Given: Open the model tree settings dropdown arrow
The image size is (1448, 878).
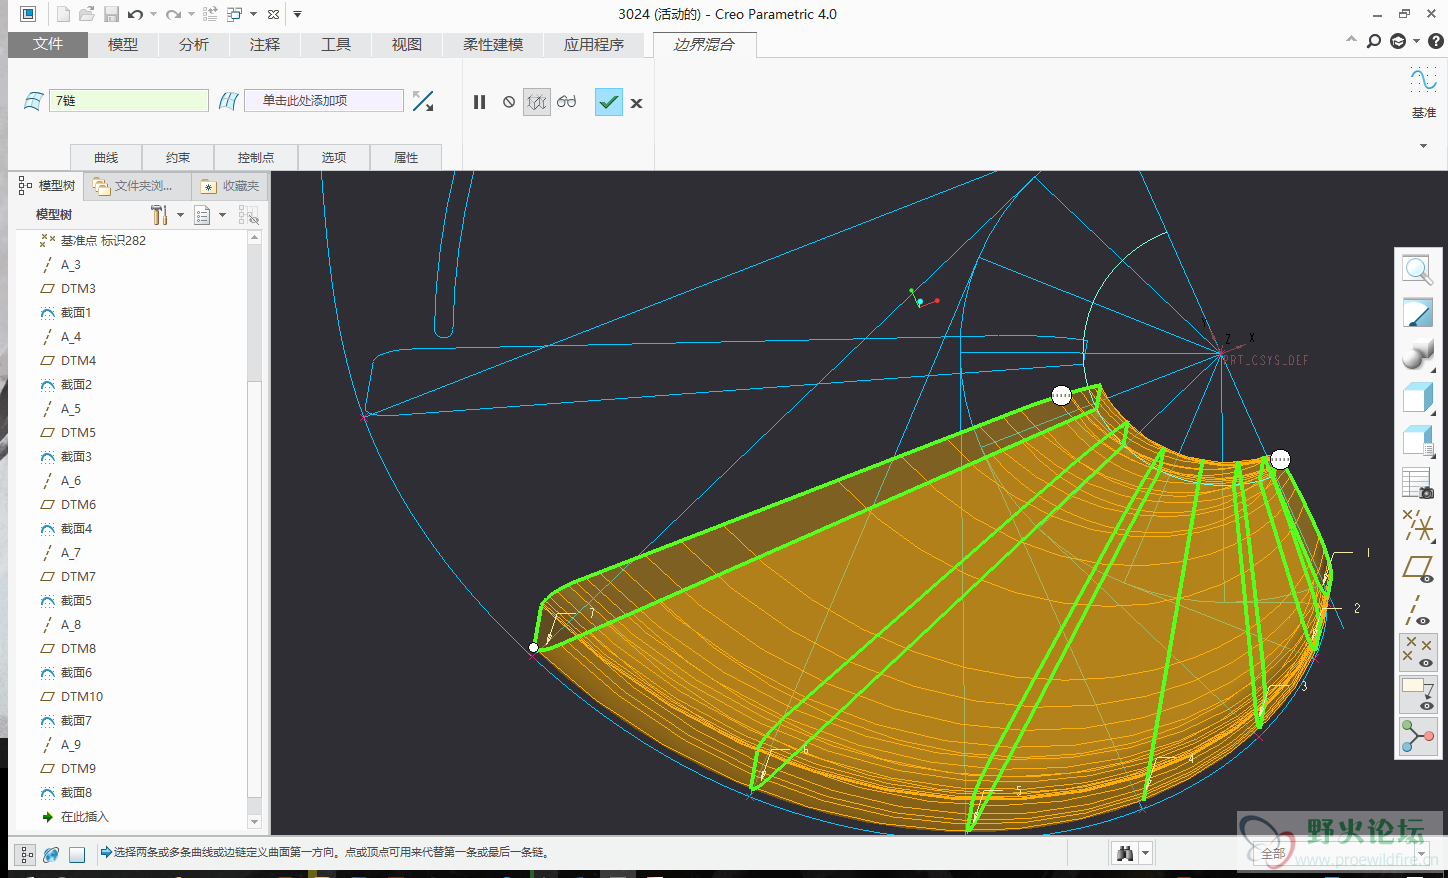Looking at the screenshot, I should [180, 215].
